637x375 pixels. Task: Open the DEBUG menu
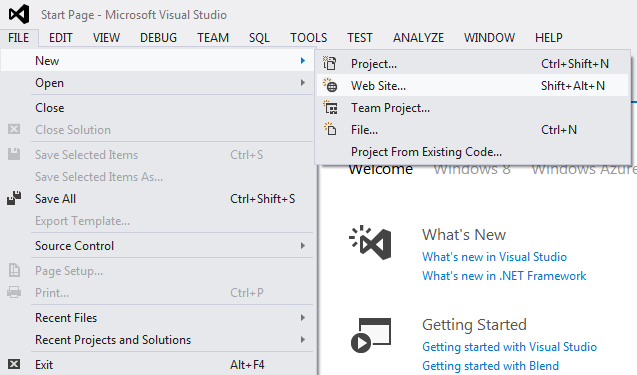tap(158, 37)
